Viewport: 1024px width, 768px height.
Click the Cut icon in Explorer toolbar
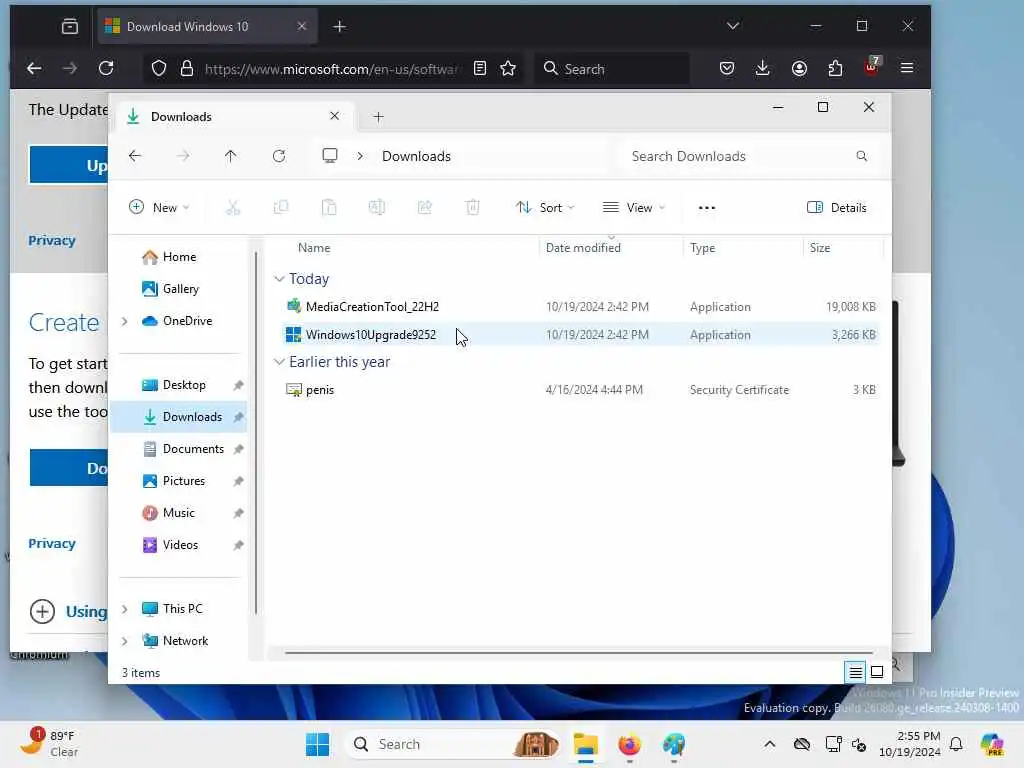(x=233, y=208)
